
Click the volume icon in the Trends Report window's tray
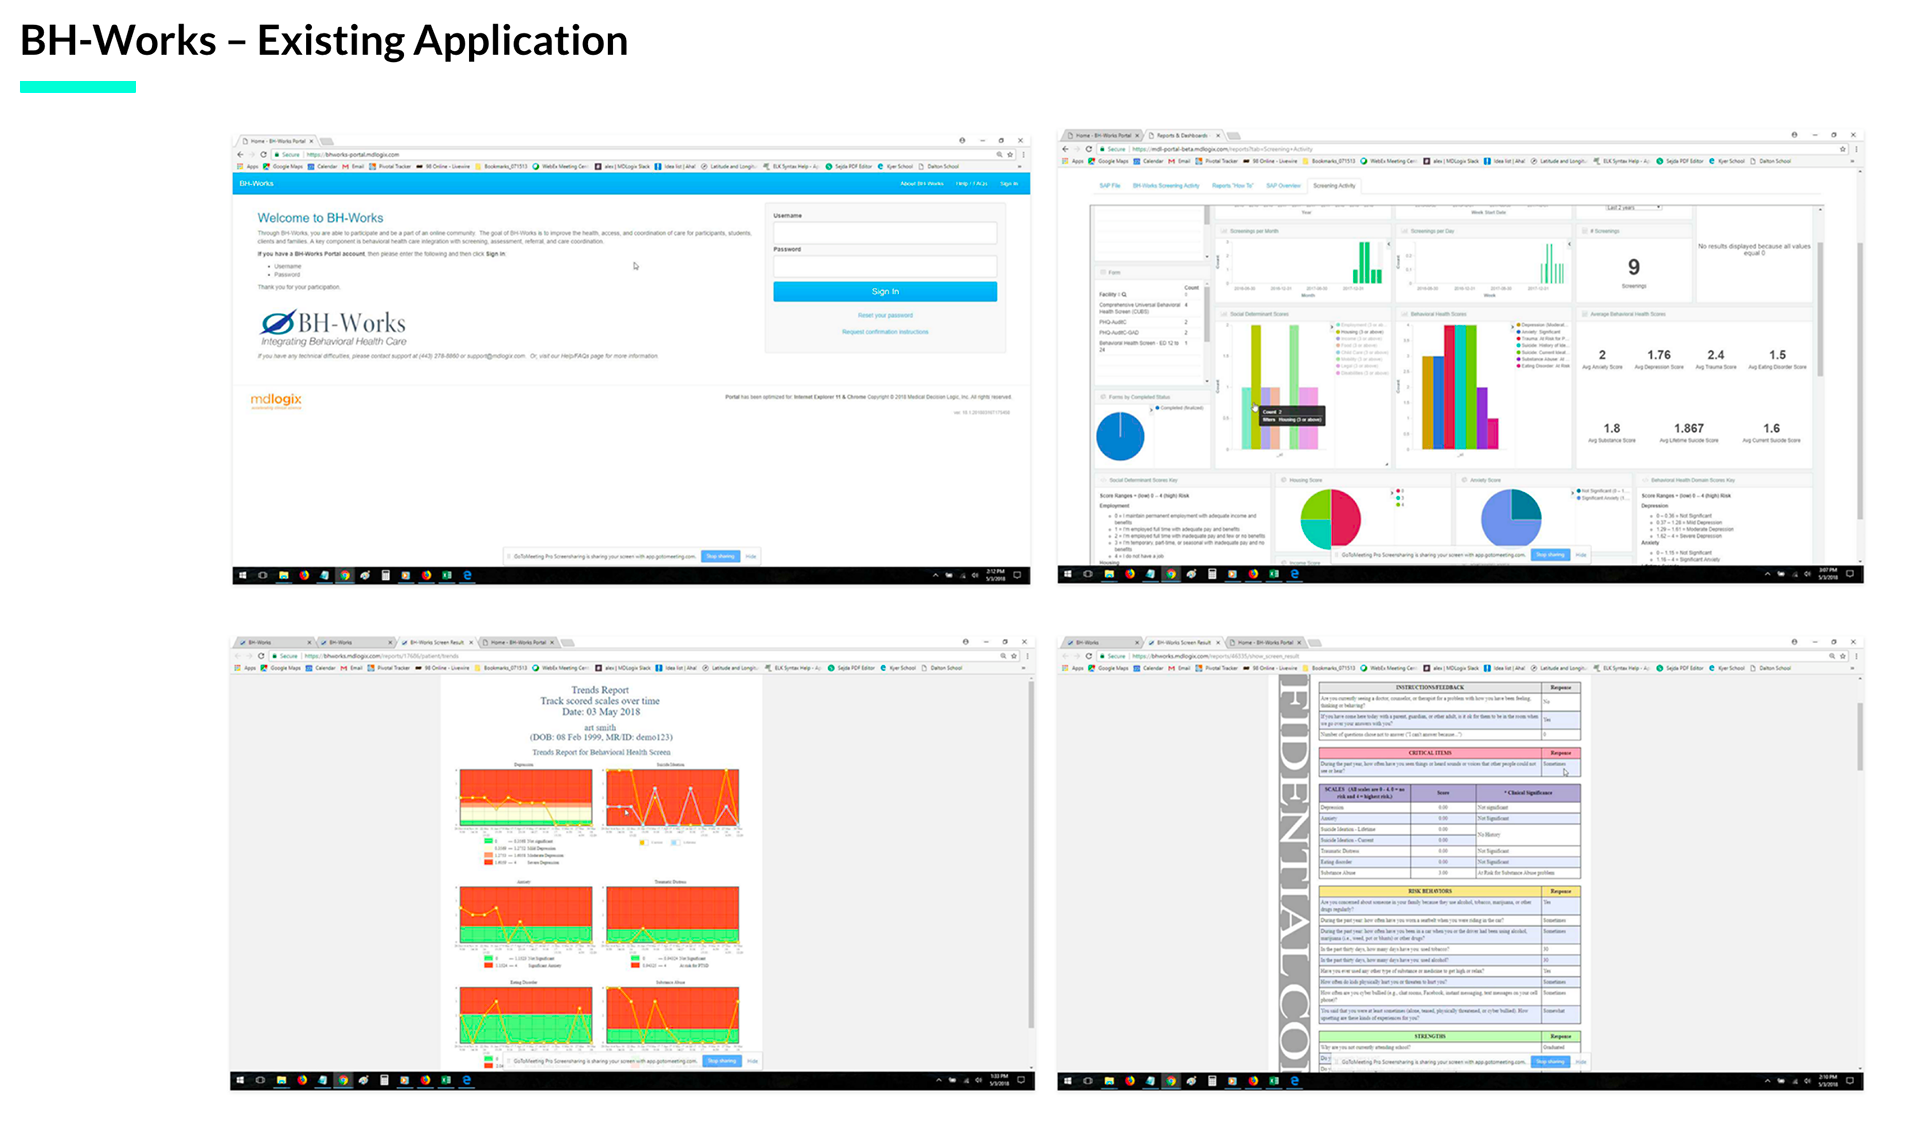pyautogui.click(x=977, y=1081)
